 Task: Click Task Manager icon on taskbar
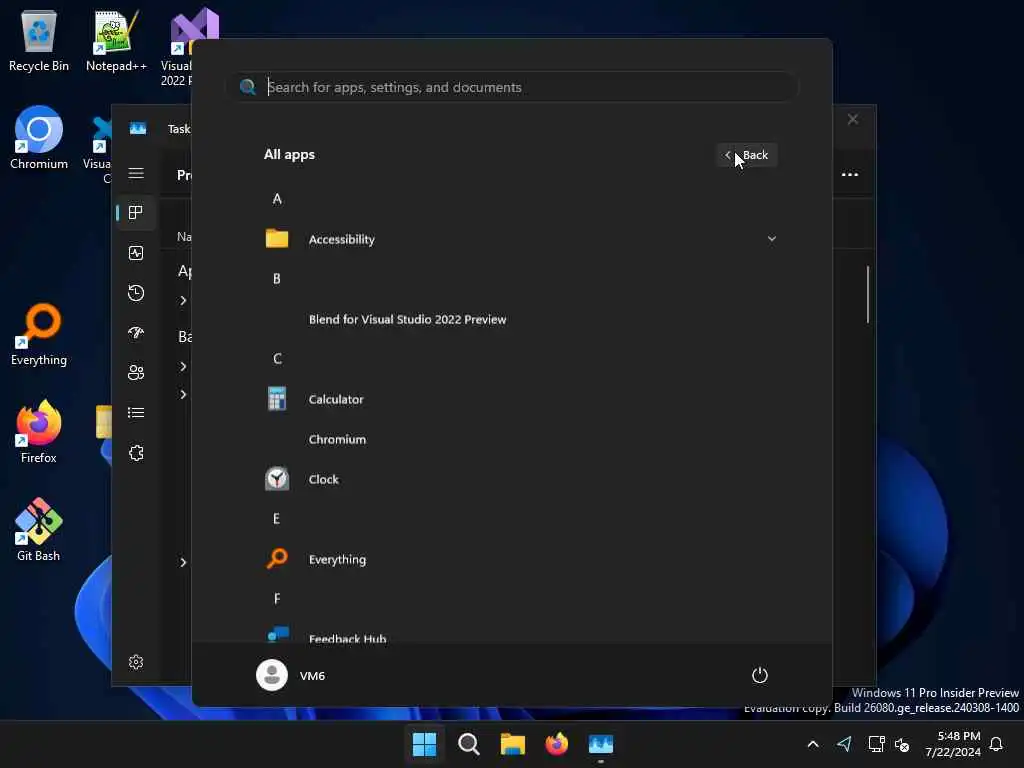point(601,744)
